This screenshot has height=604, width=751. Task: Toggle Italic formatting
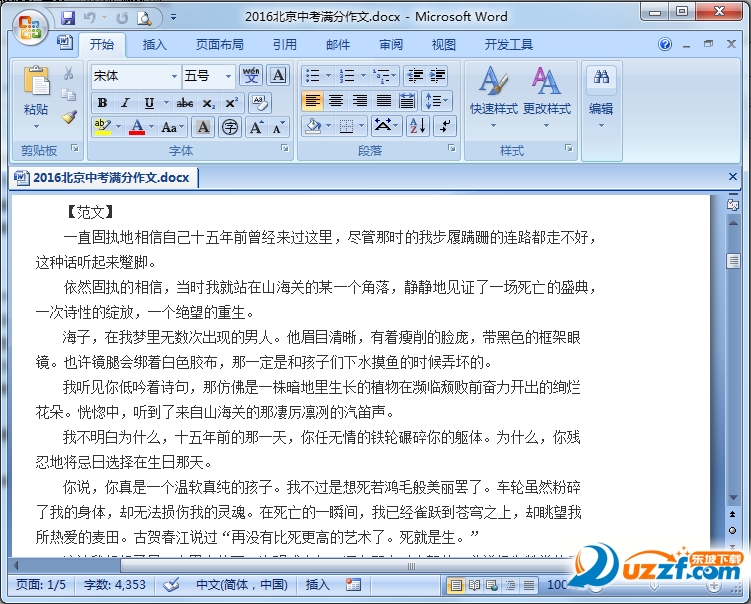coord(125,103)
